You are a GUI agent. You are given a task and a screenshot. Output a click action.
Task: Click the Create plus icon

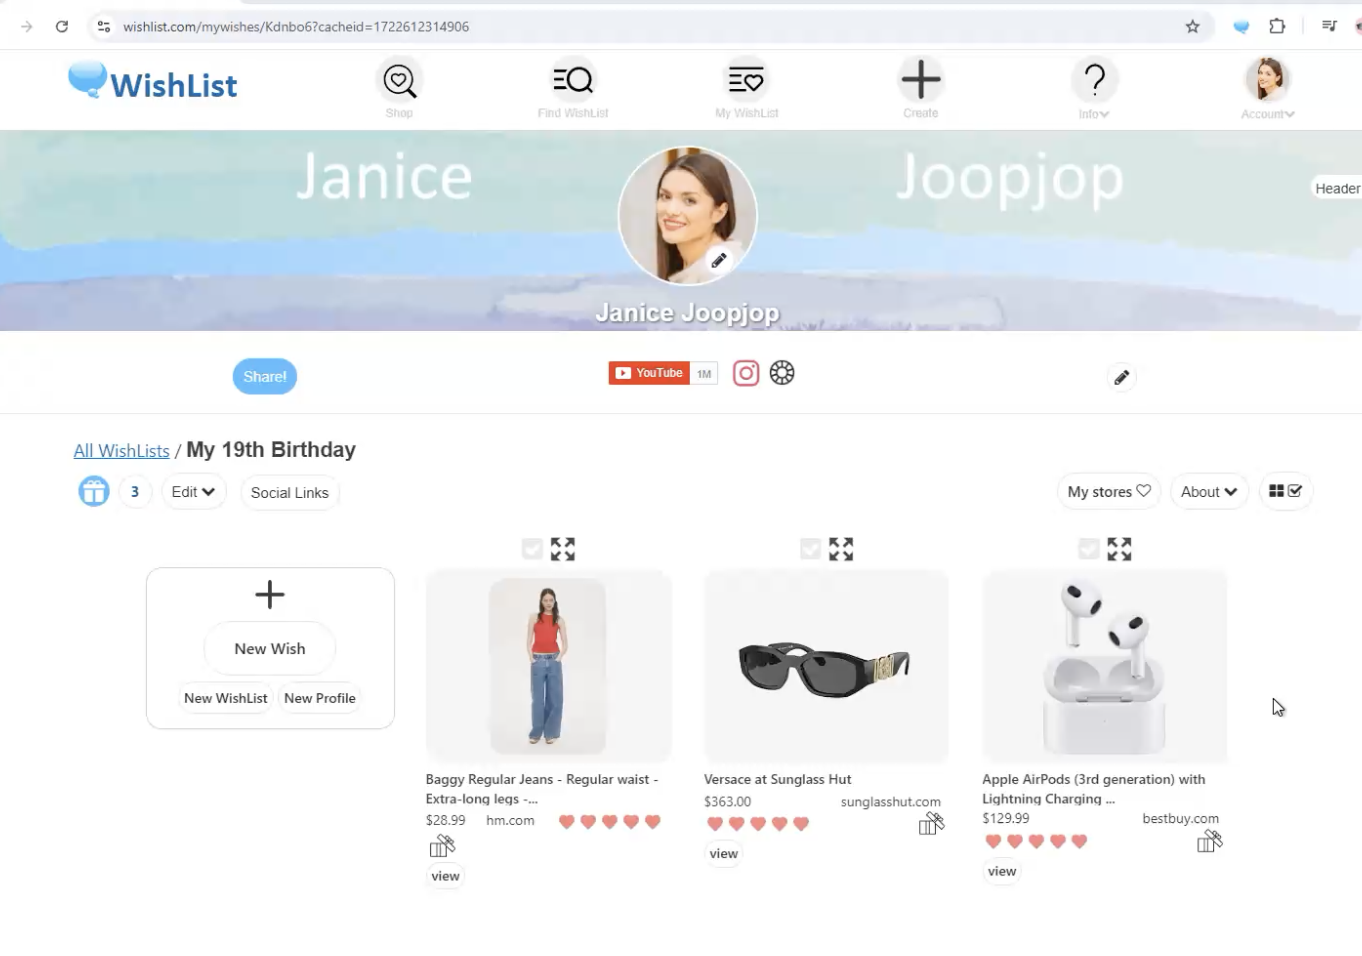coord(920,80)
